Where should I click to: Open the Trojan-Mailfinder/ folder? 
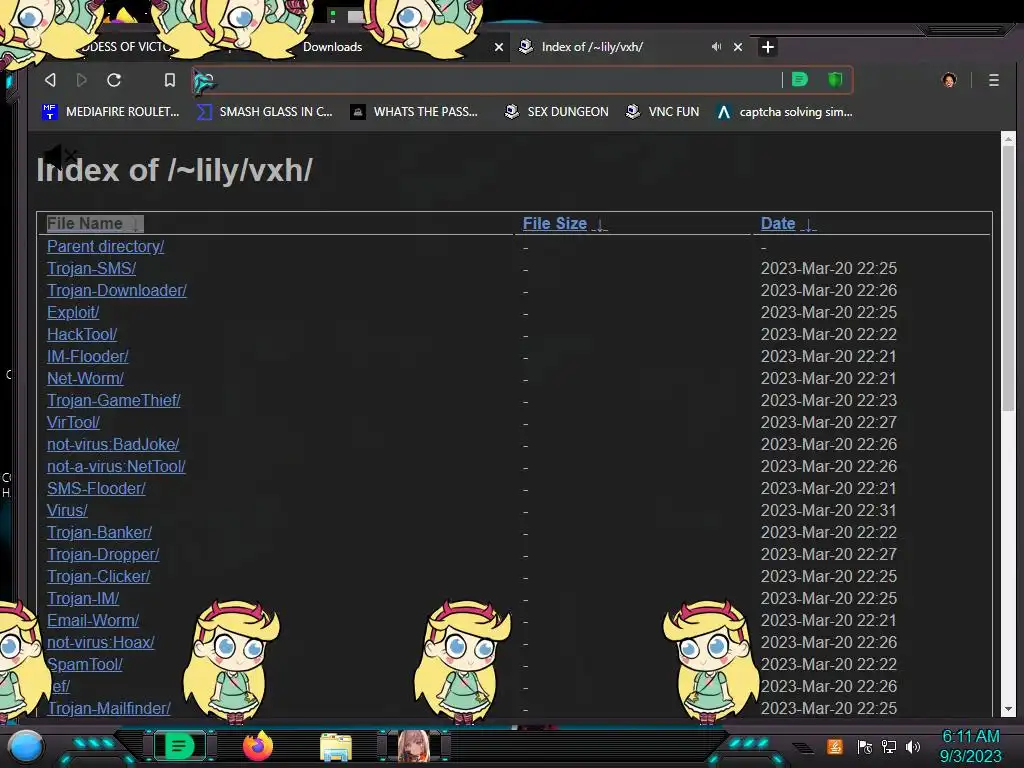point(109,709)
